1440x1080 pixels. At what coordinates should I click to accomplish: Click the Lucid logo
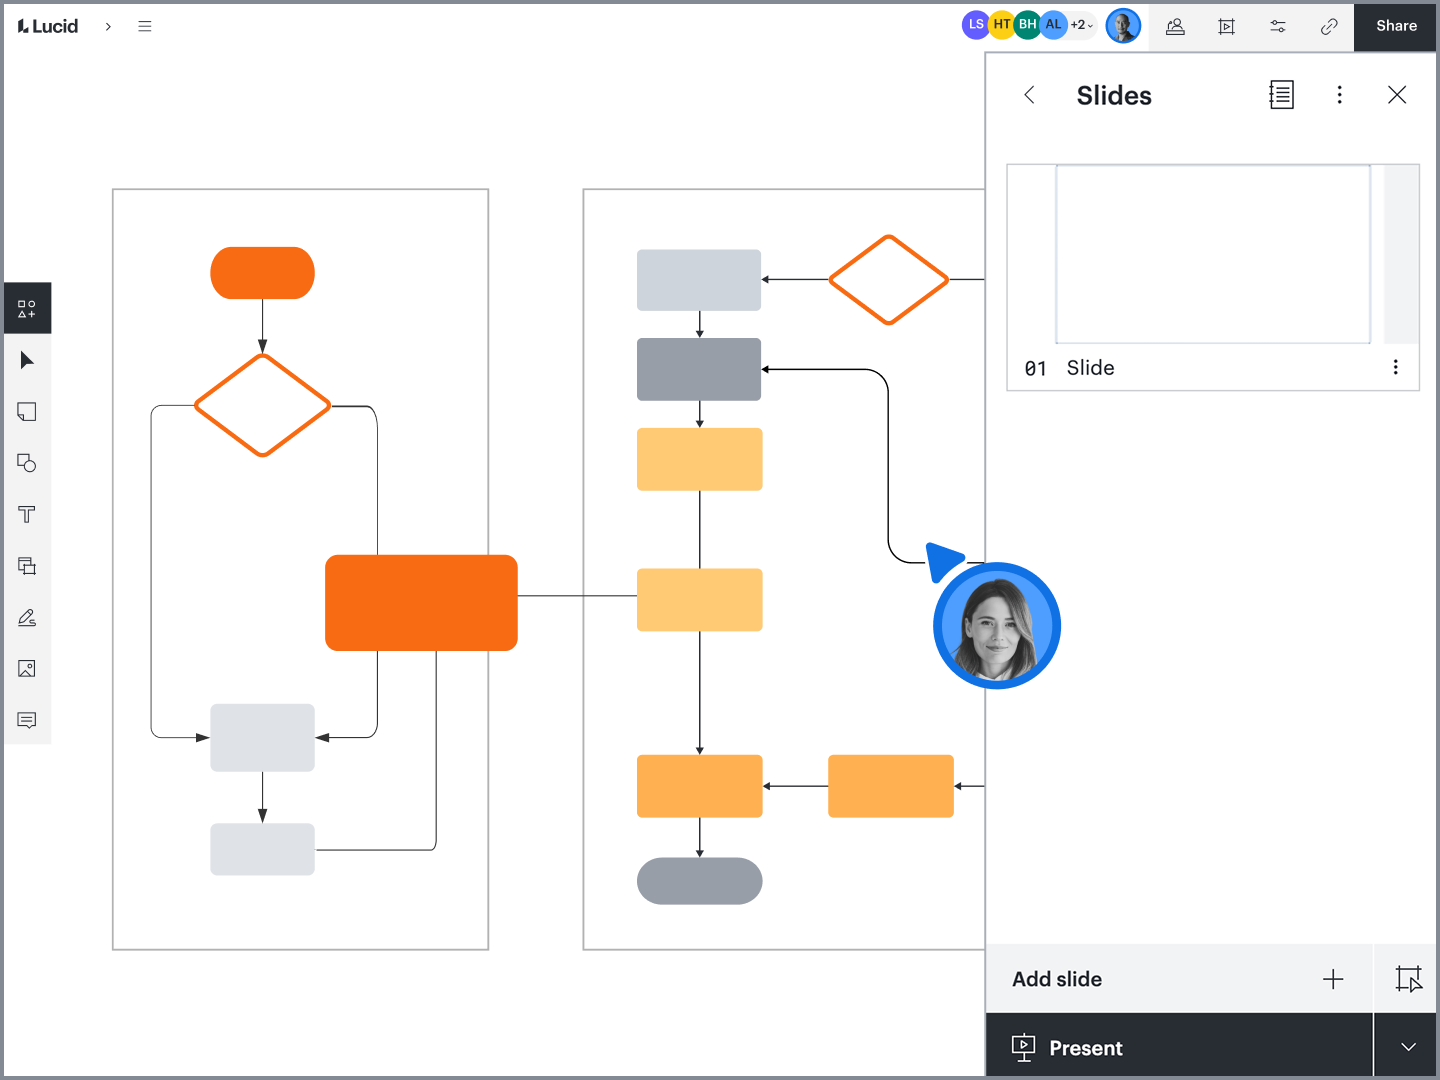click(48, 26)
